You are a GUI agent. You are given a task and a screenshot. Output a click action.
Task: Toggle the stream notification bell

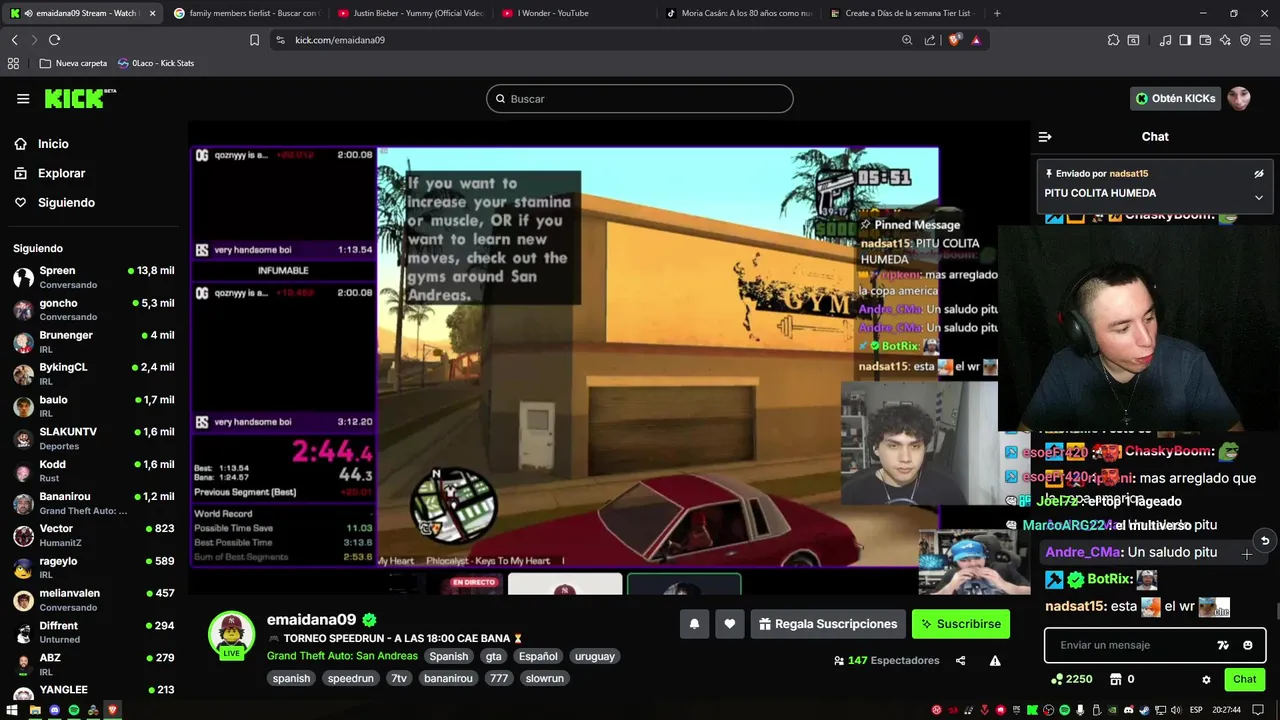point(694,624)
